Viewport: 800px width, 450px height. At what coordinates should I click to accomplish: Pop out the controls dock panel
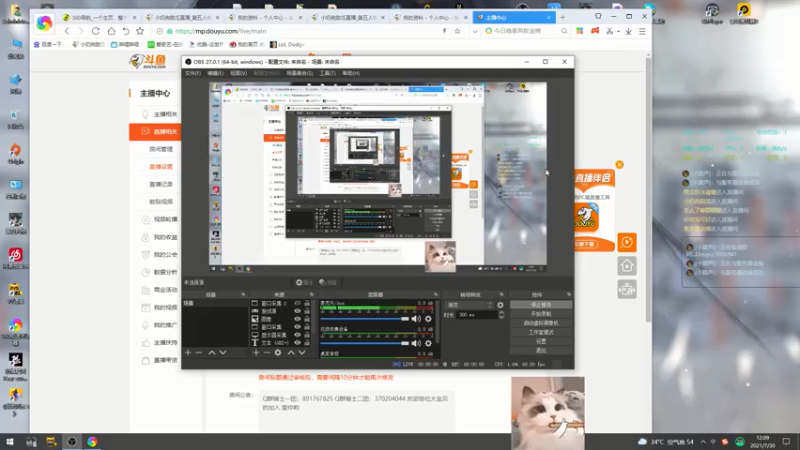pyautogui.click(x=568, y=294)
